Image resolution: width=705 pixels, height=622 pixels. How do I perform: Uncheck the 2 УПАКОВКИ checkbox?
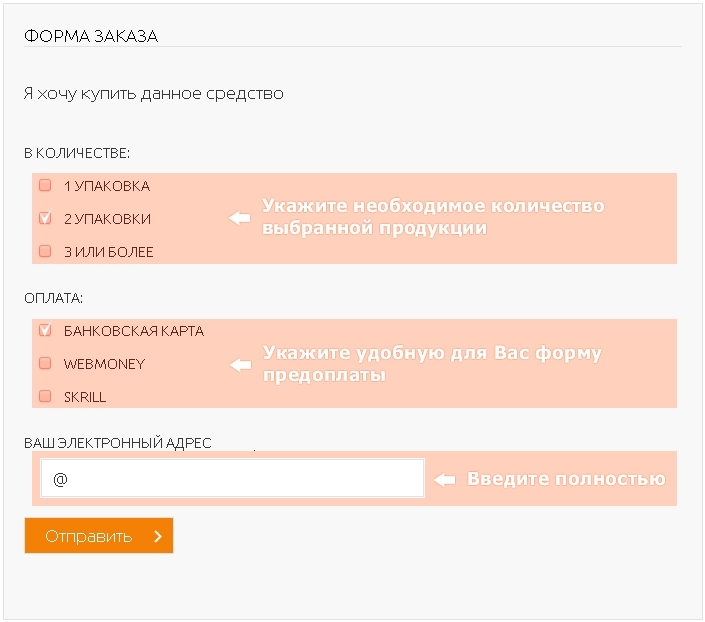(x=45, y=218)
